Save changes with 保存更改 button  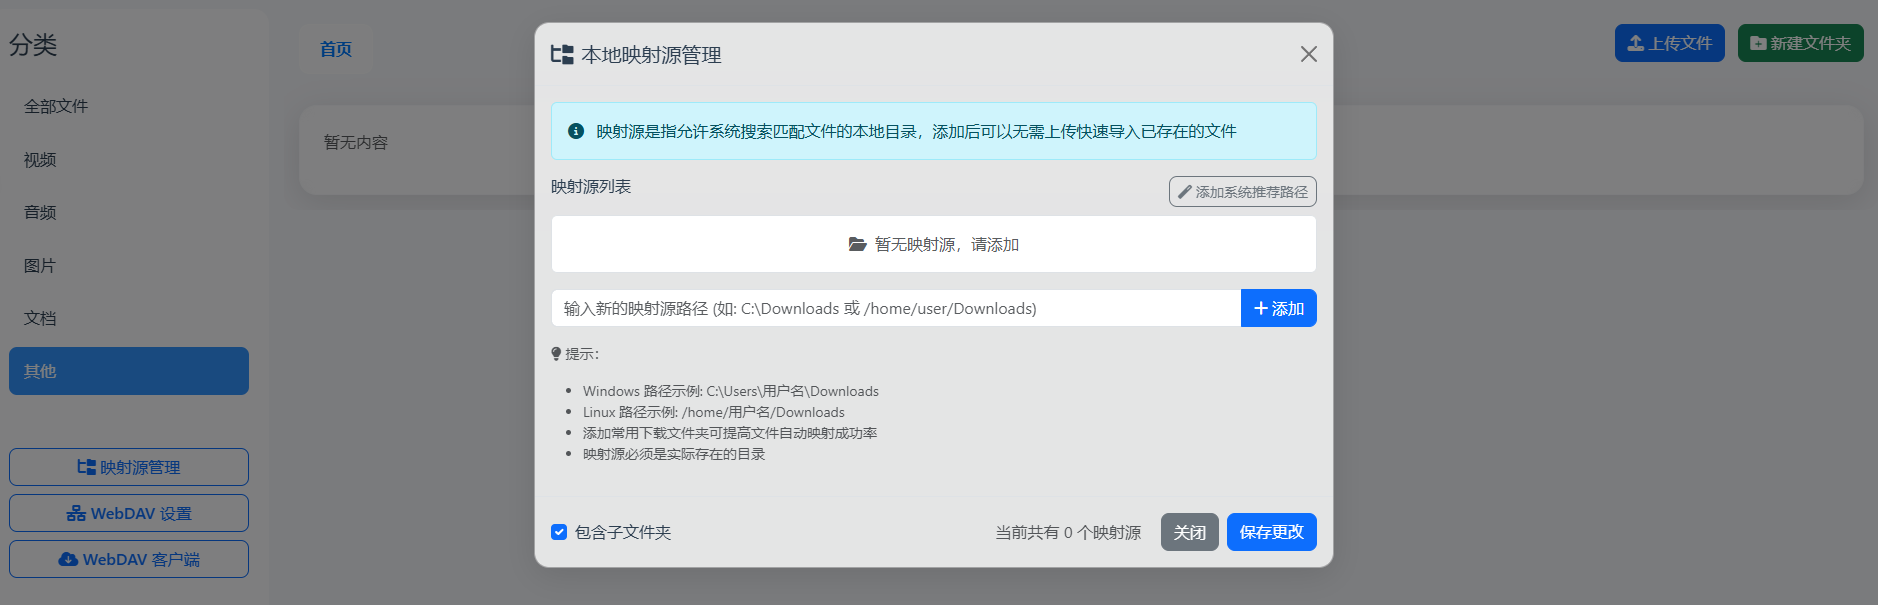tap(1271, 532)
